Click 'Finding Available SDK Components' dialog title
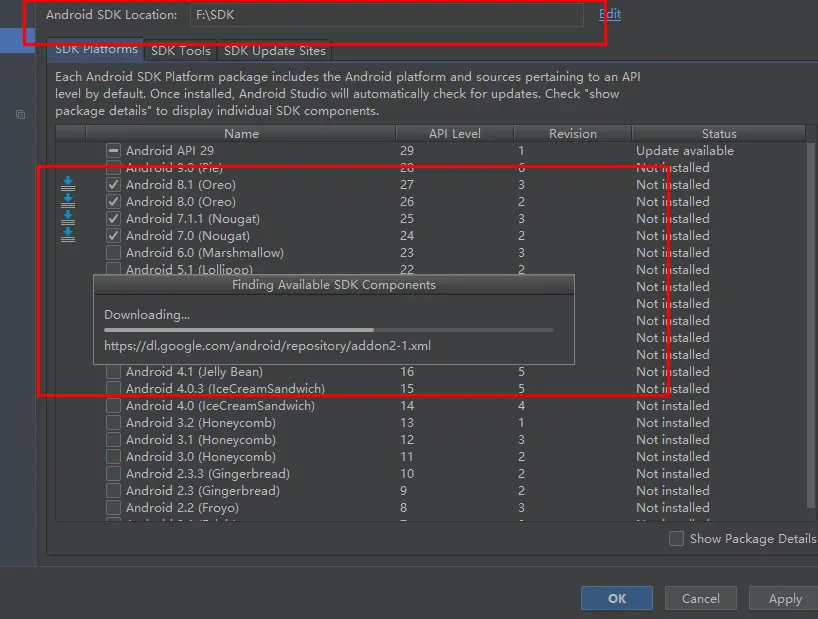 pyautogui.click(x=334, y=285)
